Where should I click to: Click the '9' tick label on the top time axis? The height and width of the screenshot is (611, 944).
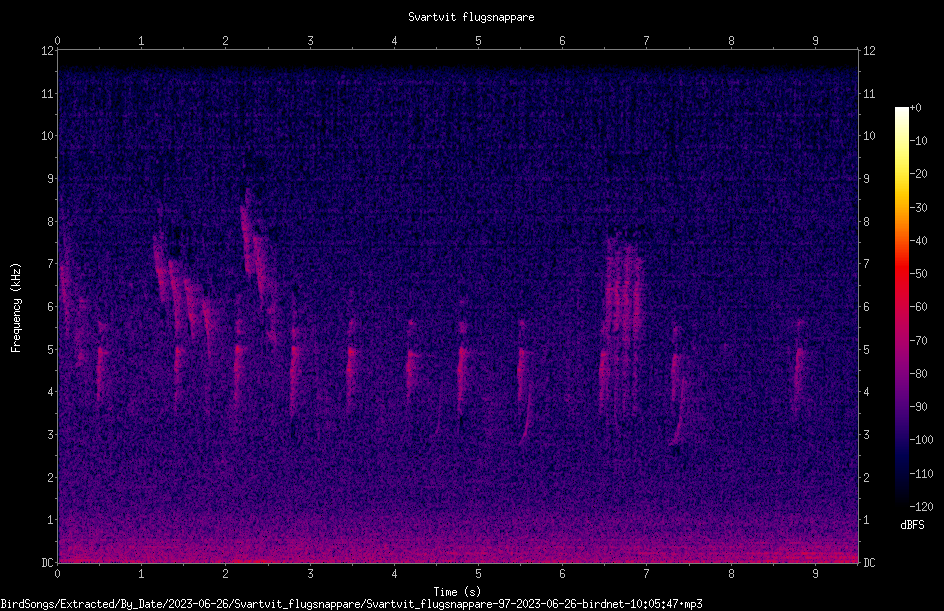[x=815, y=41]
